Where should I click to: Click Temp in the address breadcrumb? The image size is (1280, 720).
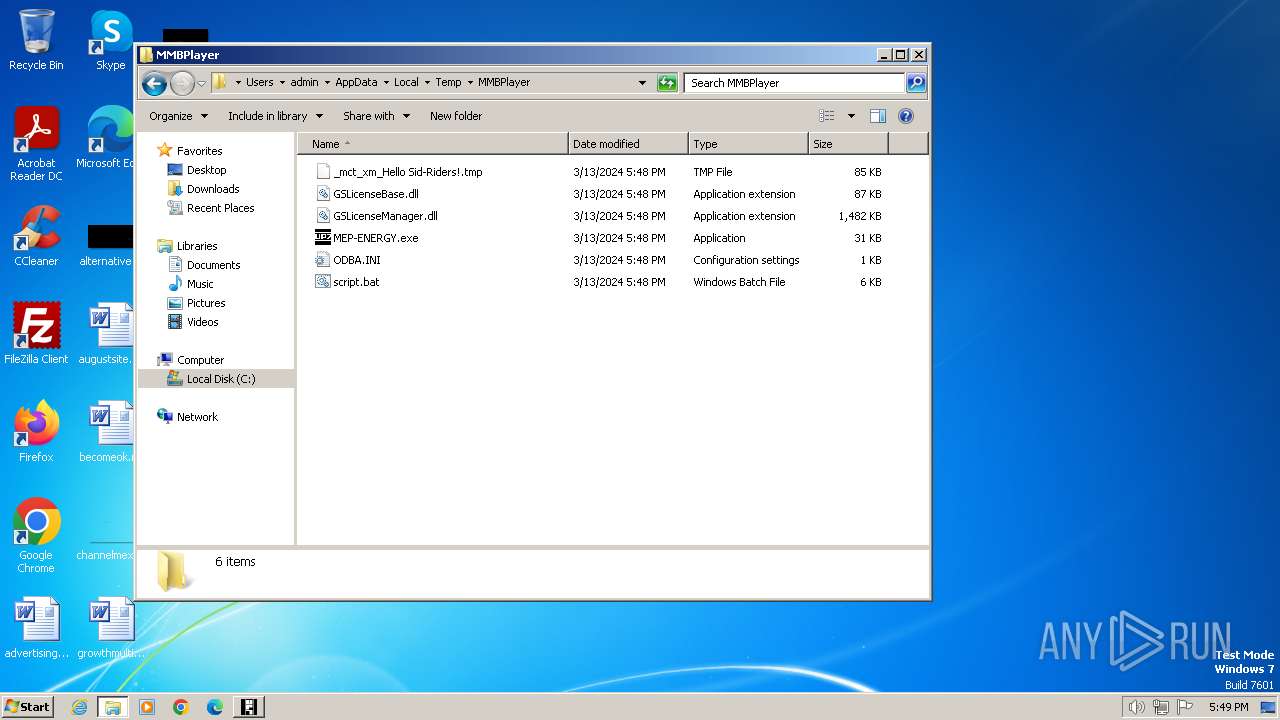coord(448,83)
